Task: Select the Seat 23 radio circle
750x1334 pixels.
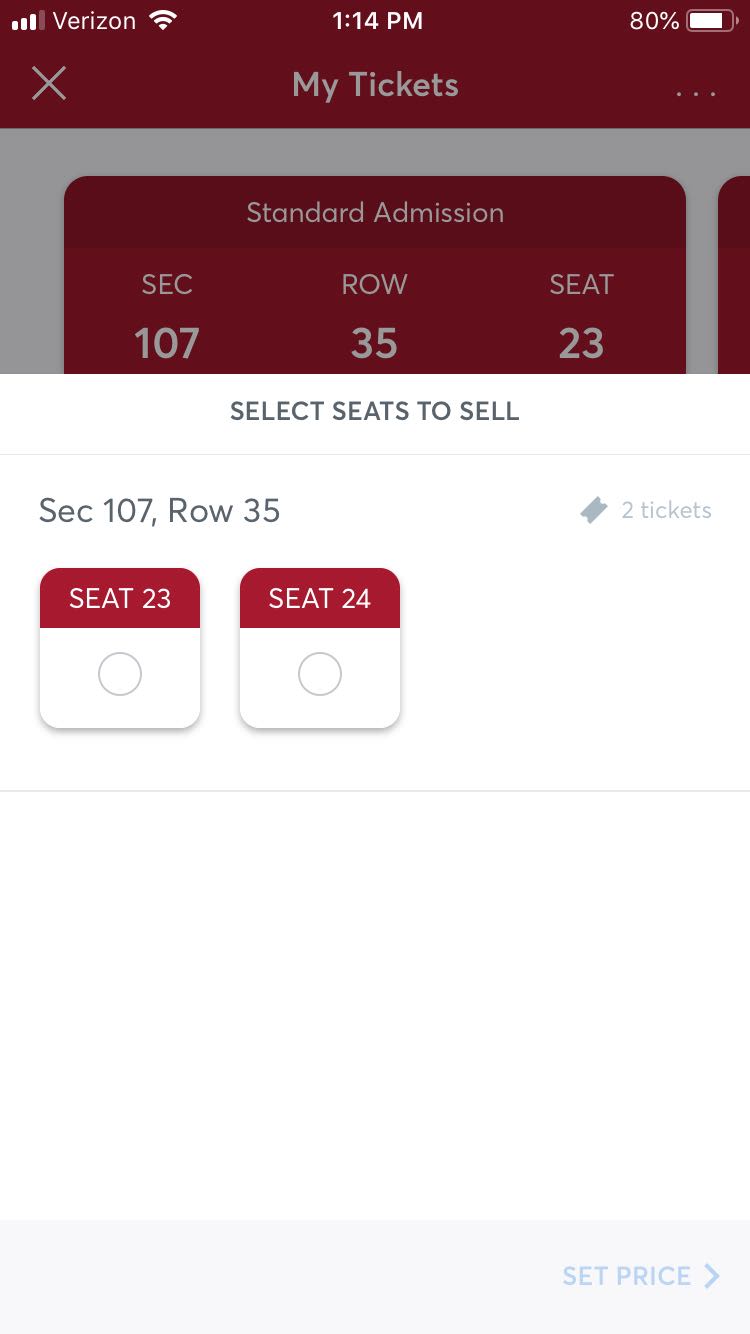Action: (x=120, y=675)
